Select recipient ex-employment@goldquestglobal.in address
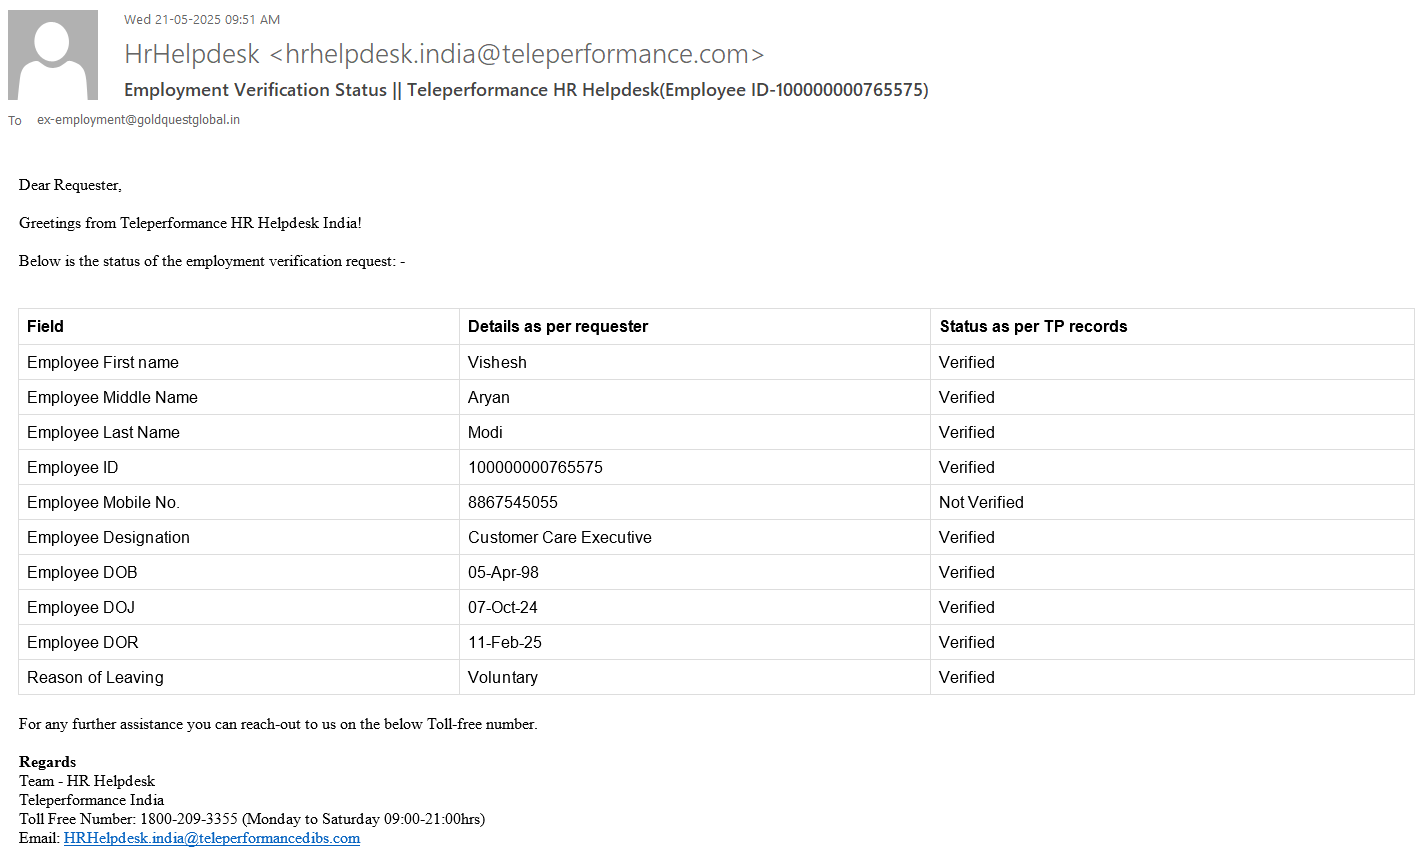Image resolution: width=1425 pixels, height=853 pixels. (x=138, y=120)
